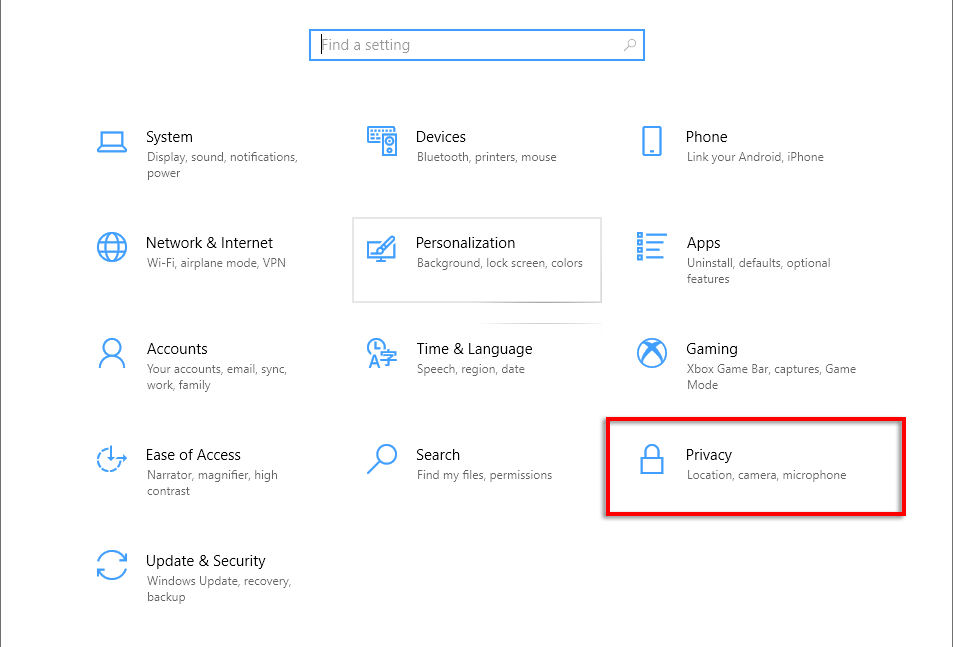The image size is (953, 647).
Task: Click the Apps list icon
Action: pyautogui.click(x=652, y=246)
